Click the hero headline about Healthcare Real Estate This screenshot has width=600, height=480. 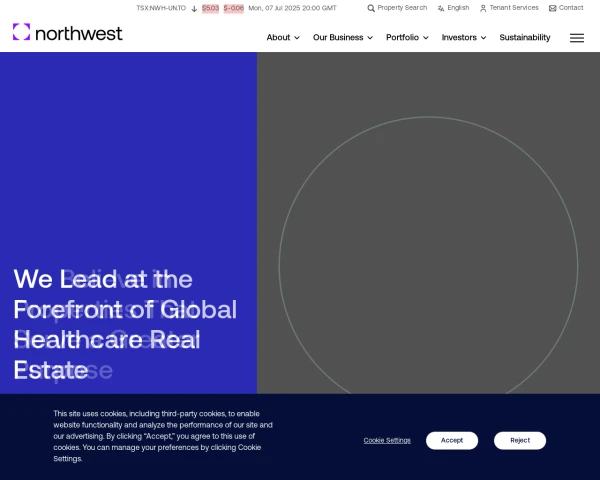coord(125,325)
